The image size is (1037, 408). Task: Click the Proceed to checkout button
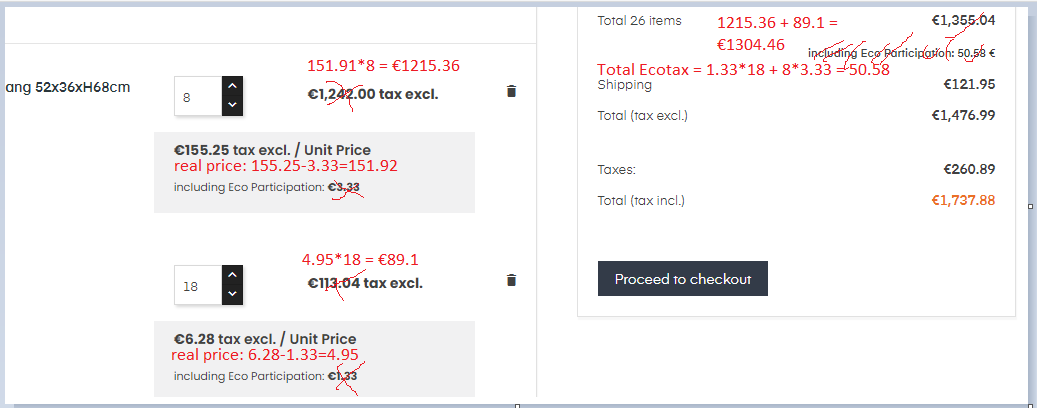(x=682, y=279)
